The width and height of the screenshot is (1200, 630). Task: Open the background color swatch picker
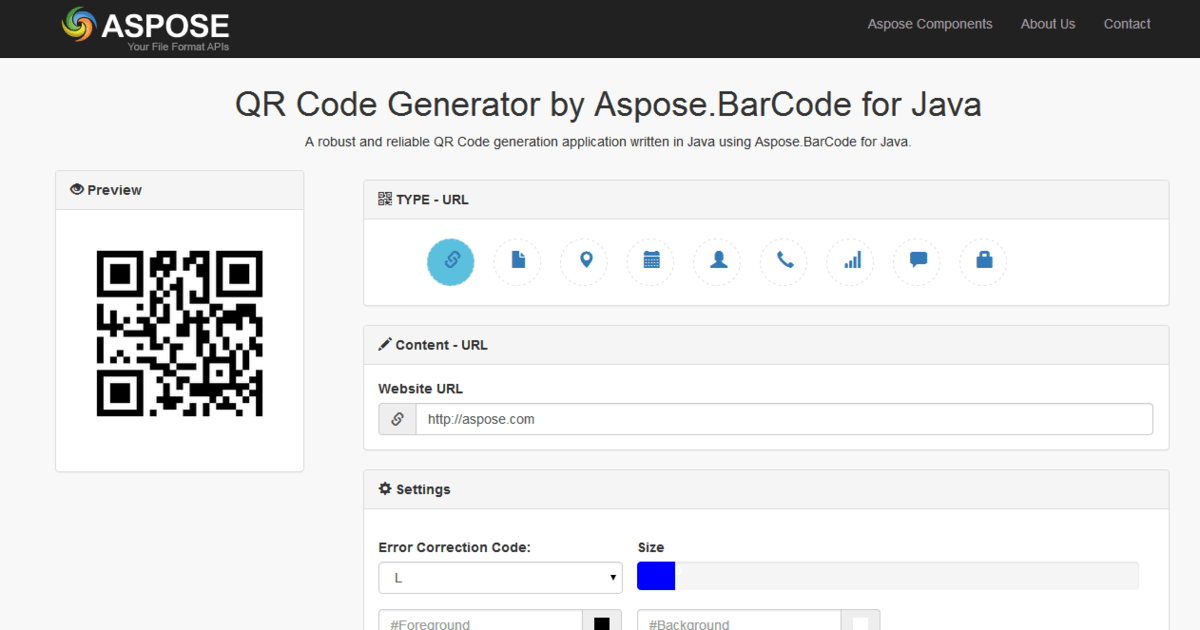[x=861, y=622]
